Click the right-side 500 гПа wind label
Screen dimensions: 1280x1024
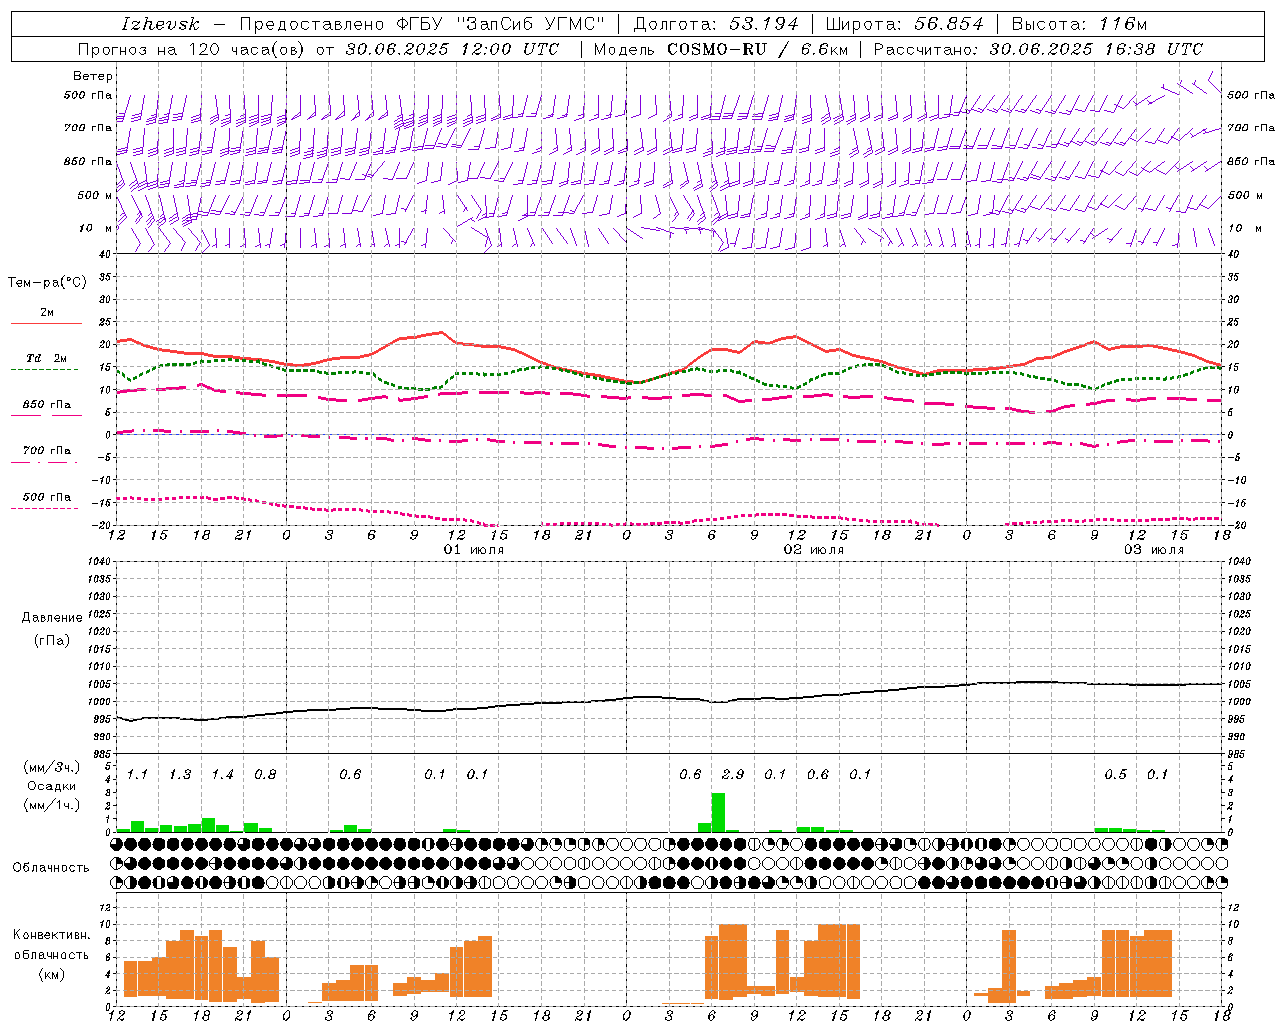coord(1251,95)
